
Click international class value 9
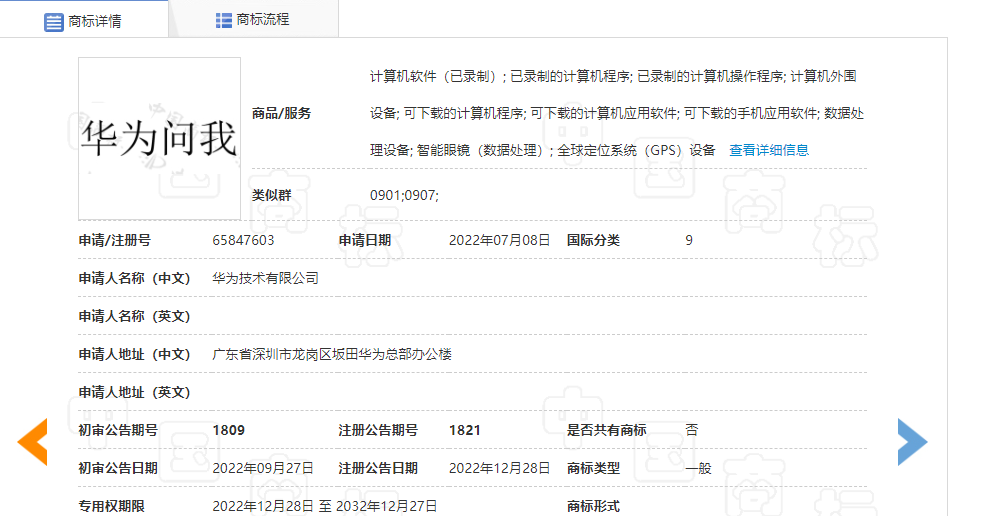[x=689, y=240]
